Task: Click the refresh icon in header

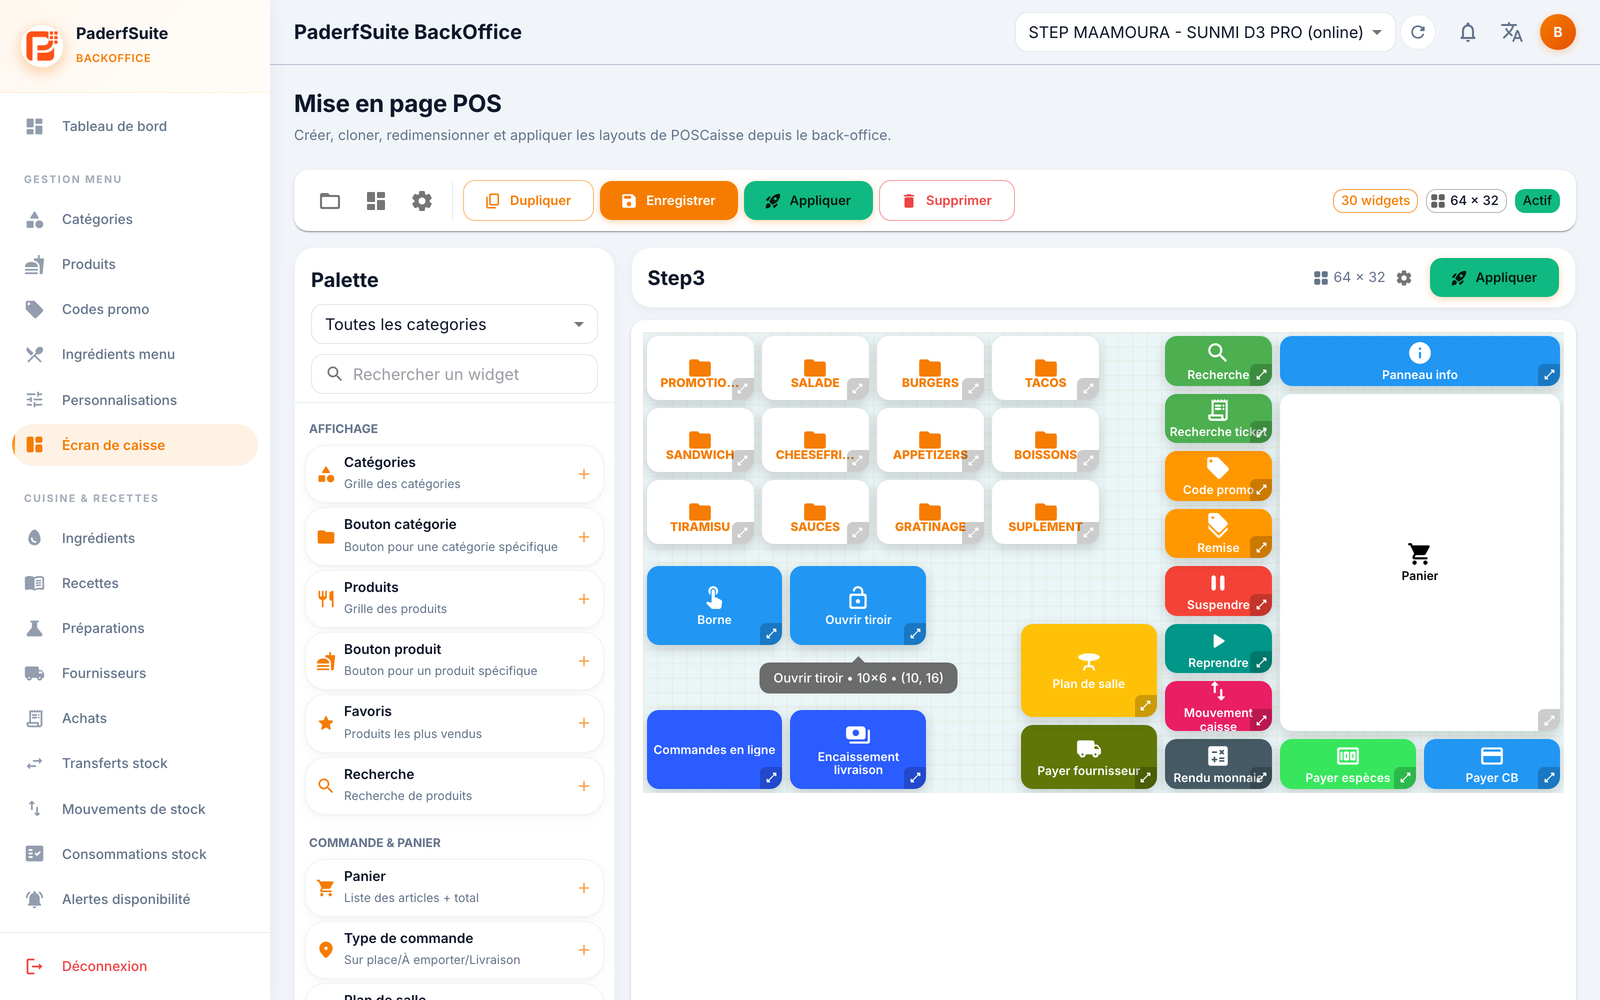Action: pos(1418,32)
